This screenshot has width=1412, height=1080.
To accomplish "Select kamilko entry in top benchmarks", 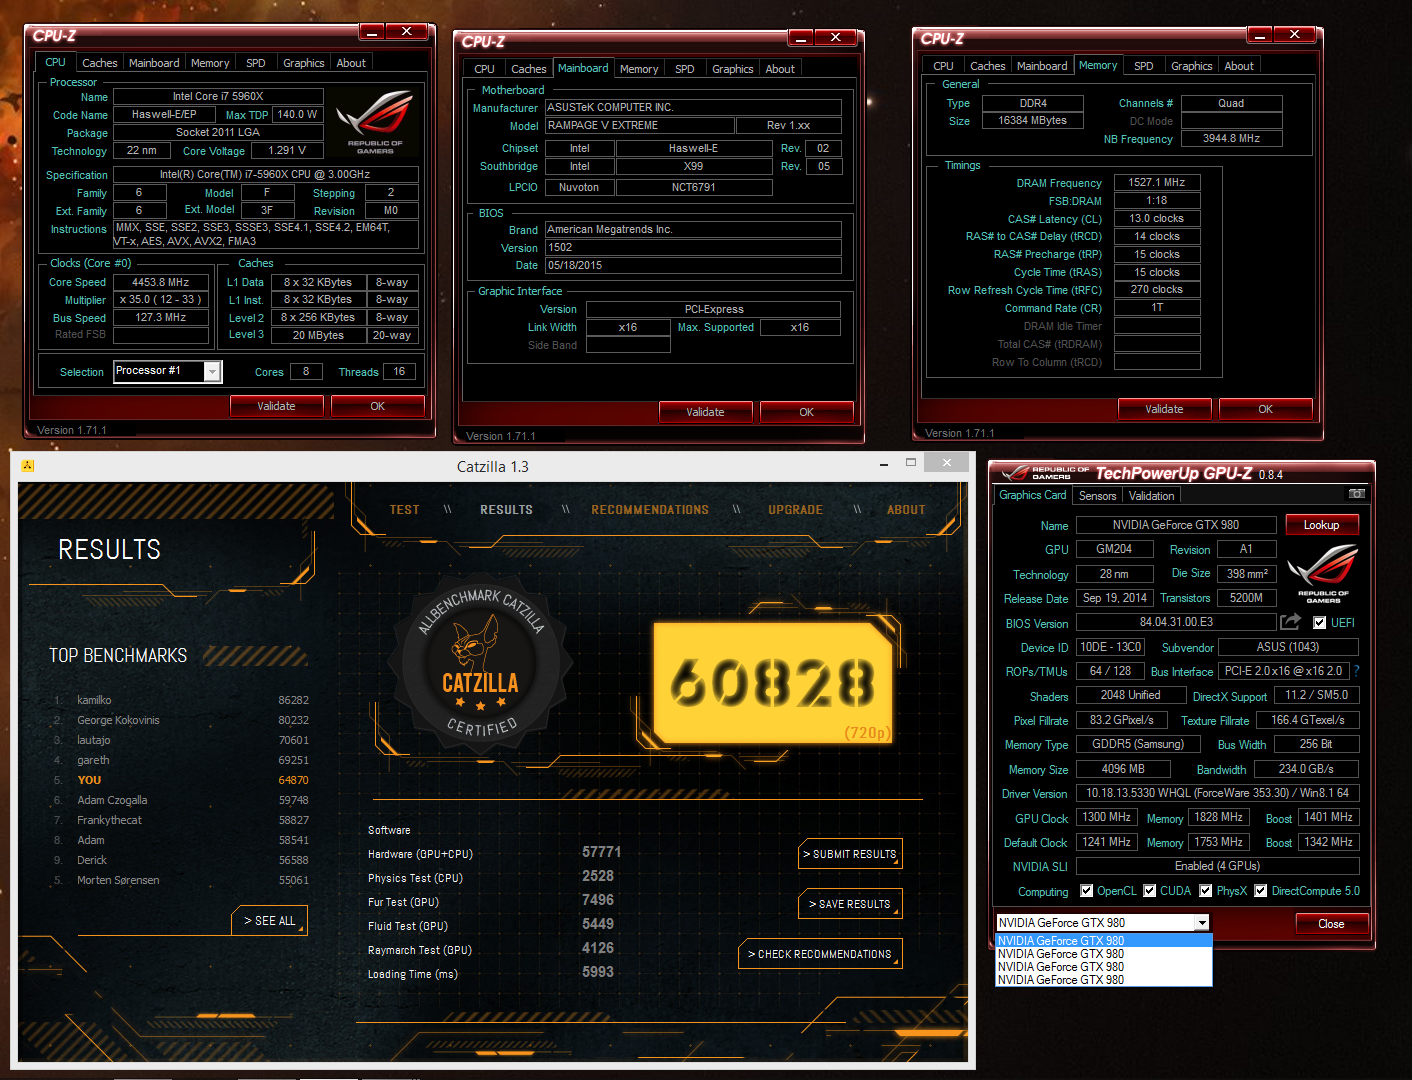I will click(x=180, y=700).
